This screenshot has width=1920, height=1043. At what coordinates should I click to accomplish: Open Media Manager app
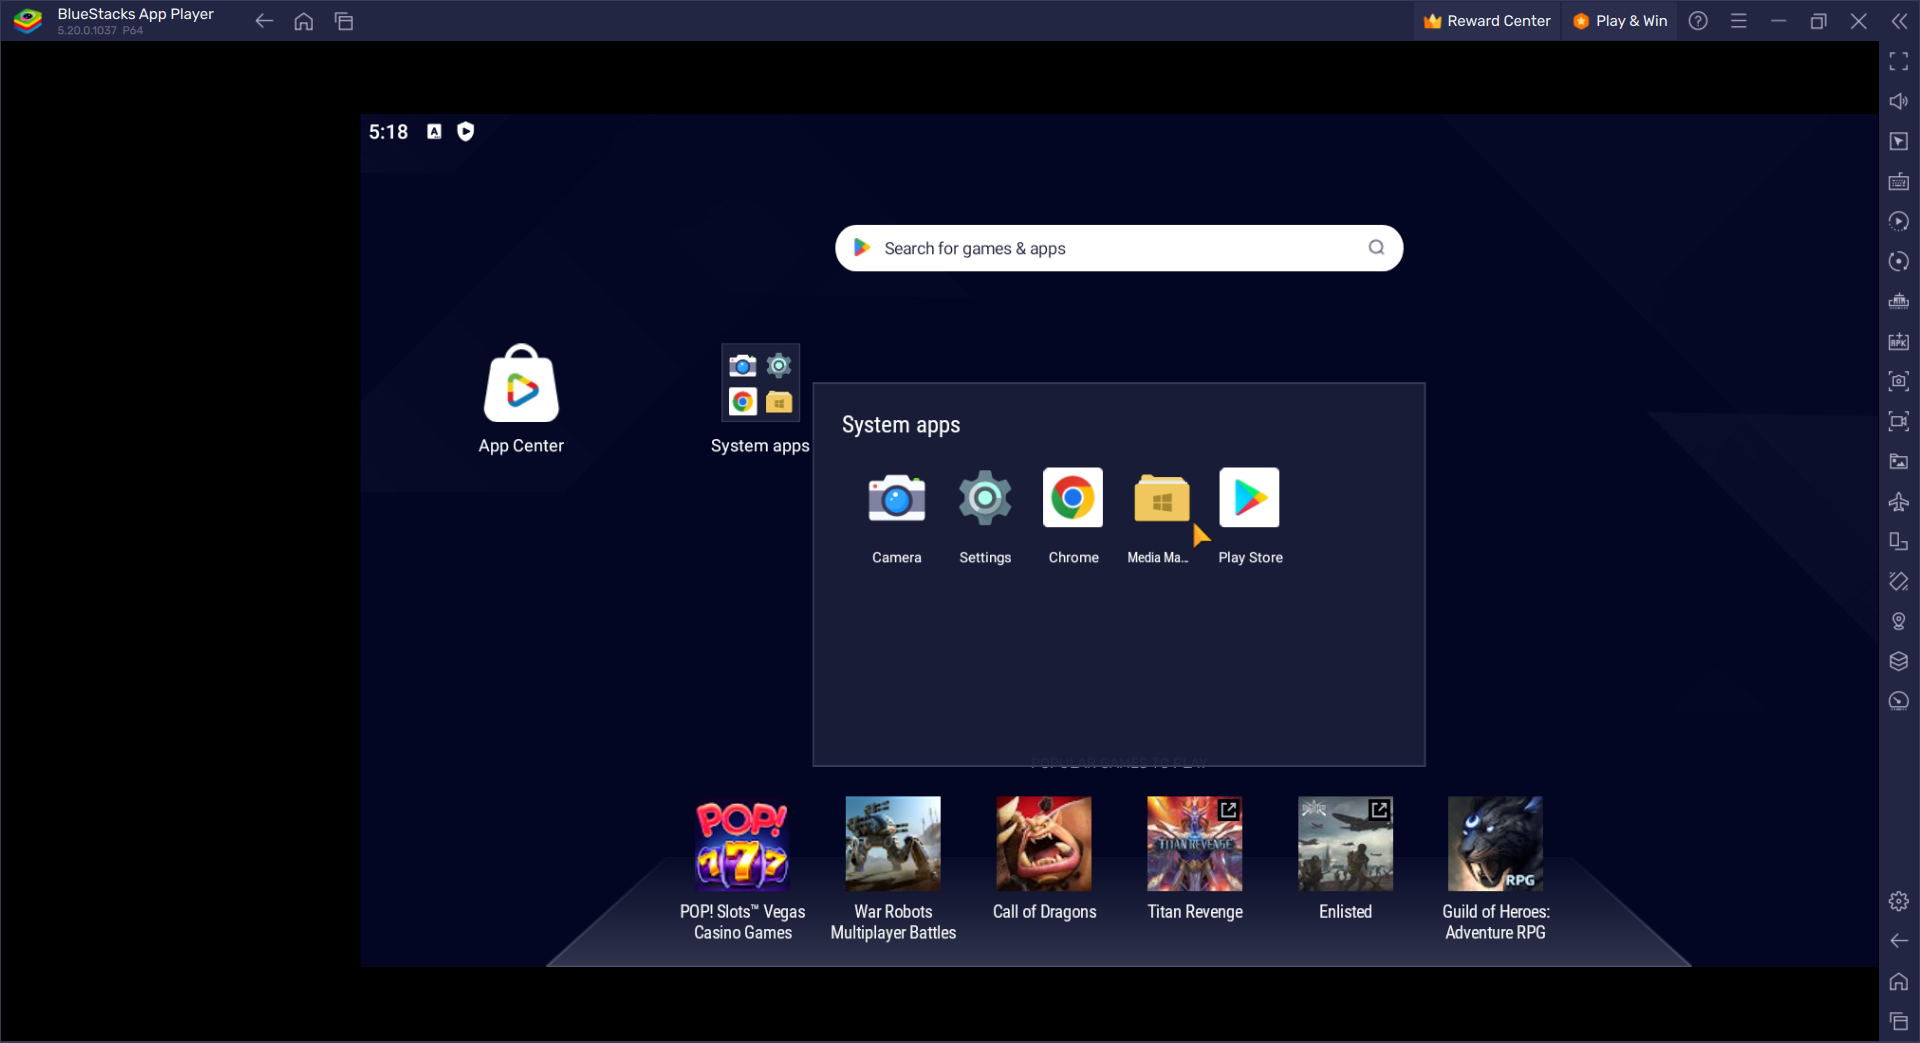1161,498
